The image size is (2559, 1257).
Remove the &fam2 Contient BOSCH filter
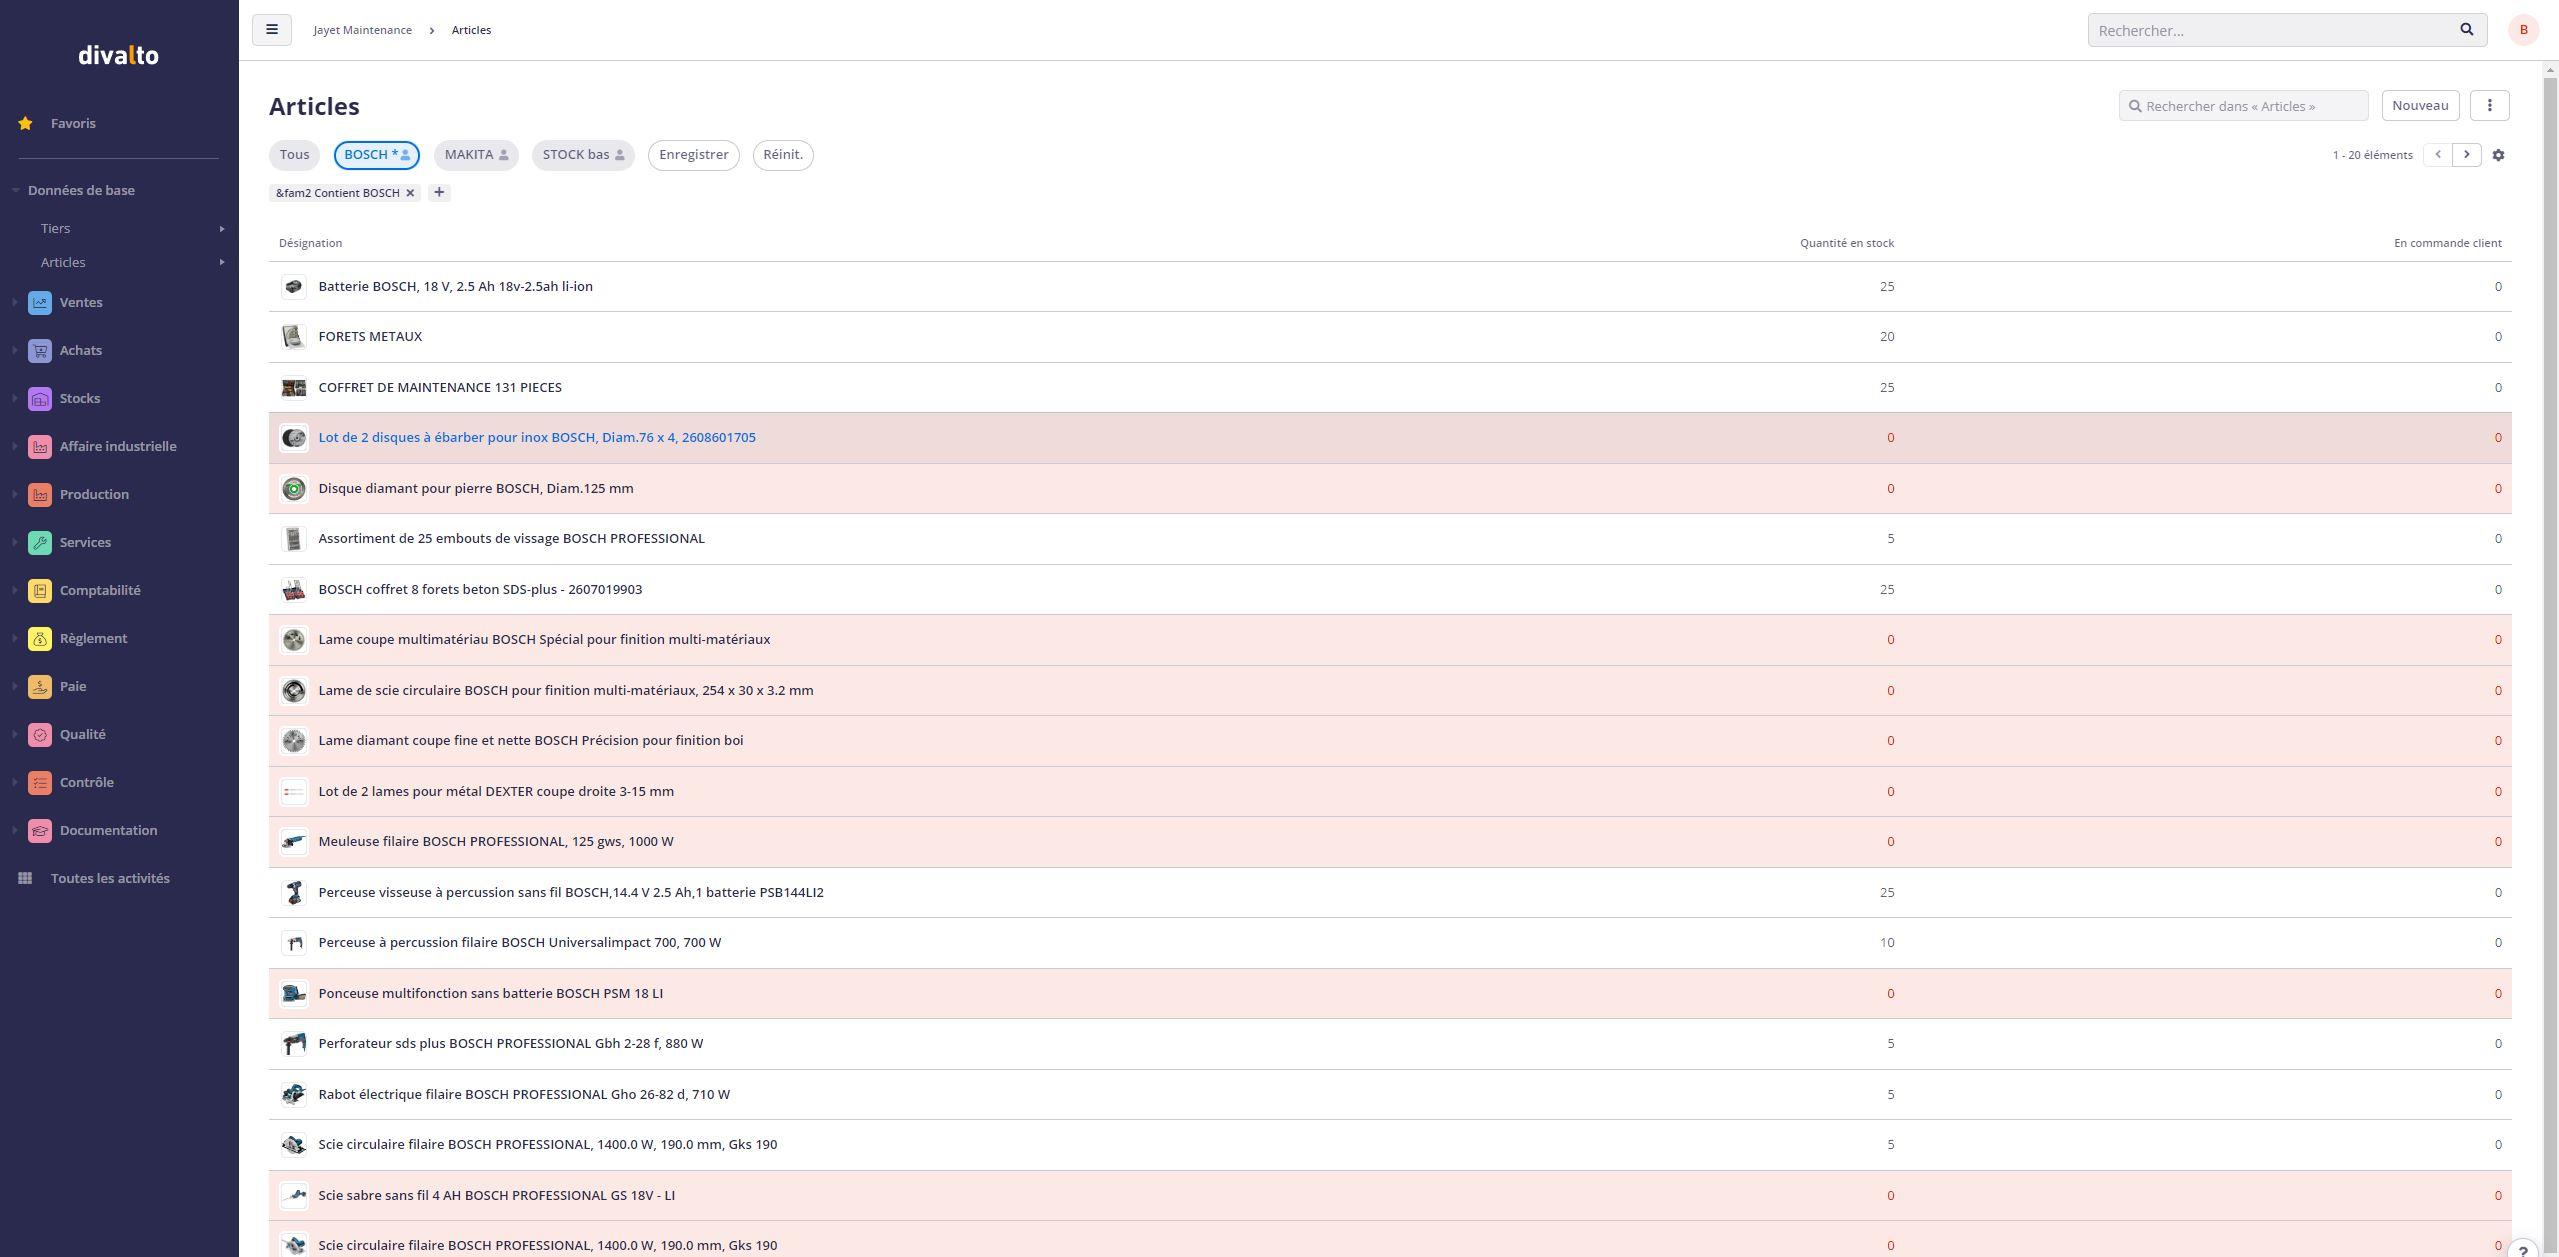point(410,193)
